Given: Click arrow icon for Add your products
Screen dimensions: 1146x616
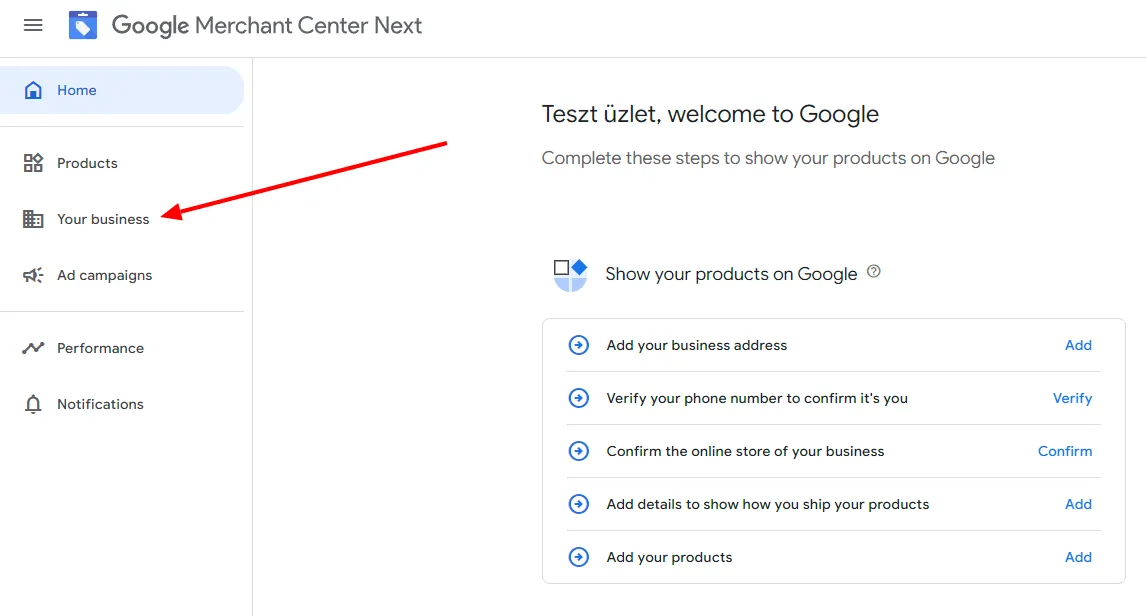Looking at the screenshot, I should coord(579,557).
